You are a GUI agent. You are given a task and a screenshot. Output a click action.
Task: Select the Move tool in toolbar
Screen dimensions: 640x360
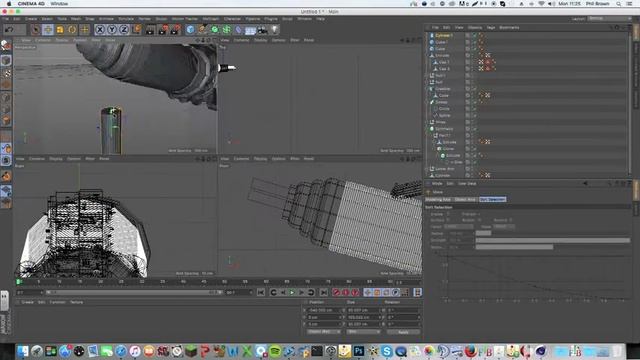[x=48, y=29]
